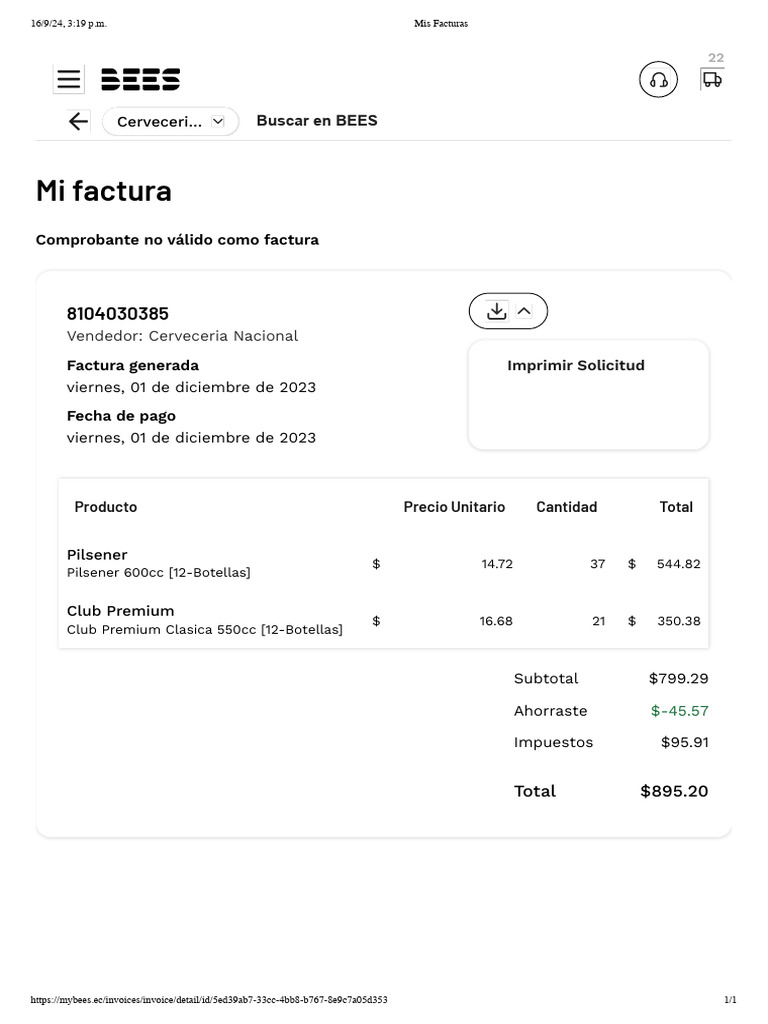Click invoice number 8104030385
768x1024 pixels.
[118, 314]
